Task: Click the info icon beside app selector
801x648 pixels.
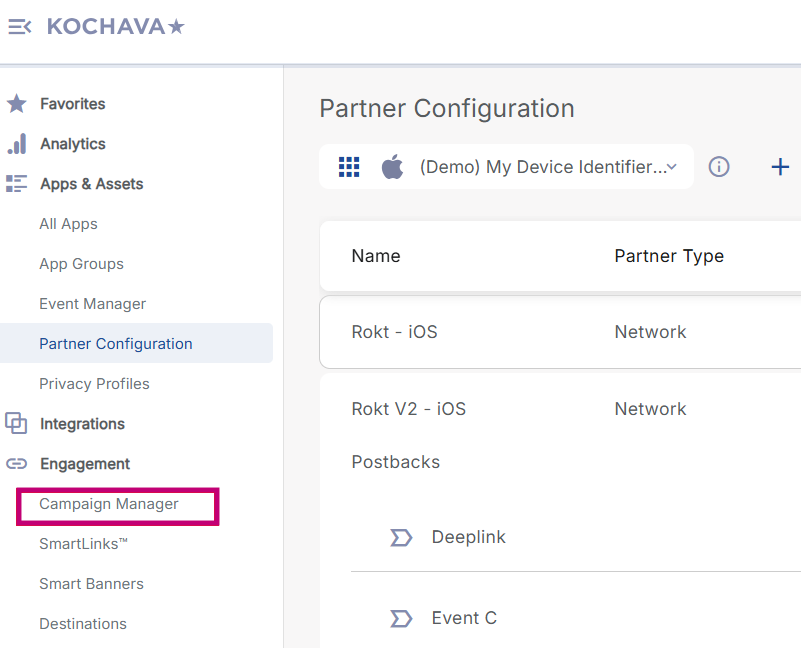Action: [719, 167]
